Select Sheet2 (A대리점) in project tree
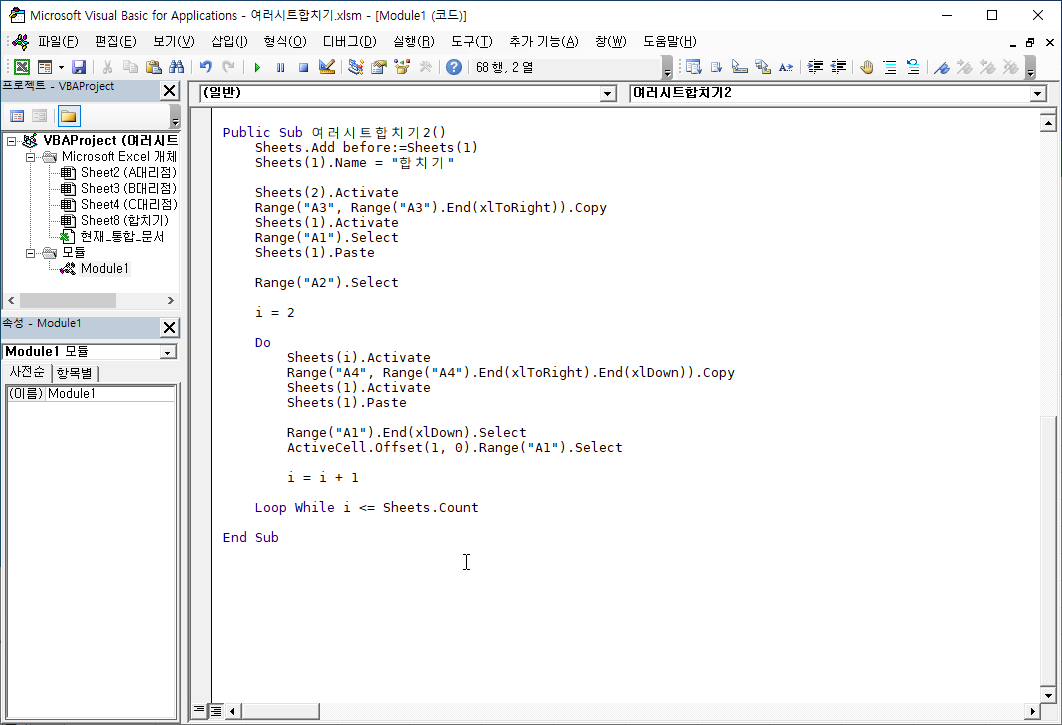 click(x=129, y=172)
